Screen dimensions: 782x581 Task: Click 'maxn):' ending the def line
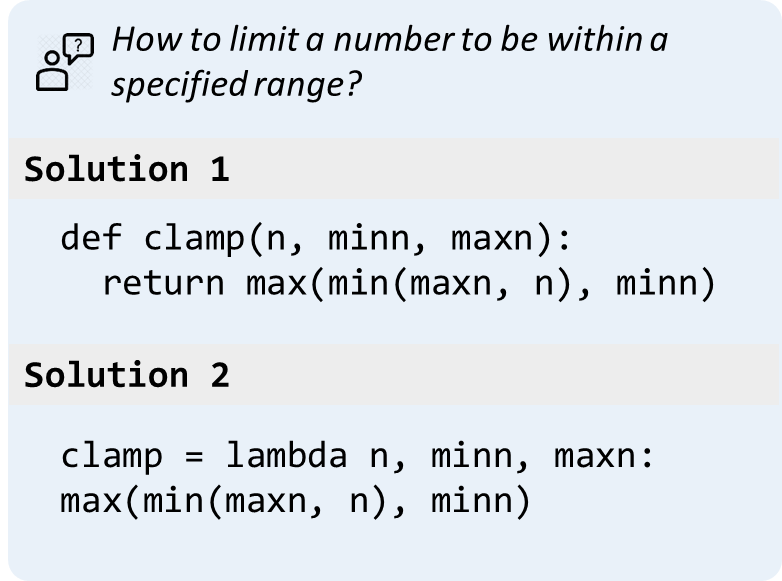coord(513,238)
